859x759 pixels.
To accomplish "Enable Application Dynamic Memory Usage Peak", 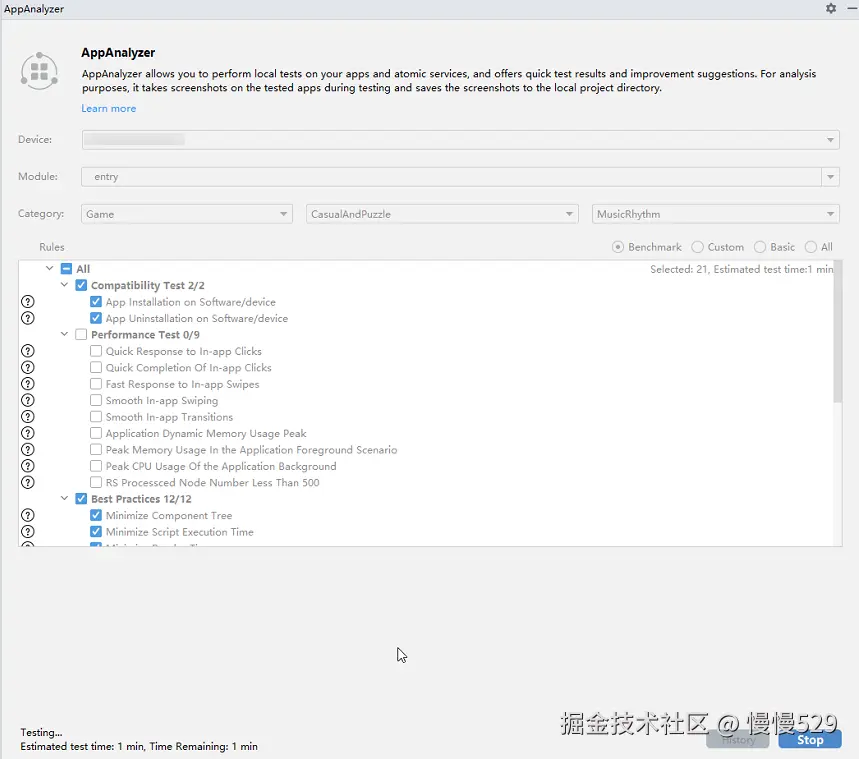I will point(96,433).
